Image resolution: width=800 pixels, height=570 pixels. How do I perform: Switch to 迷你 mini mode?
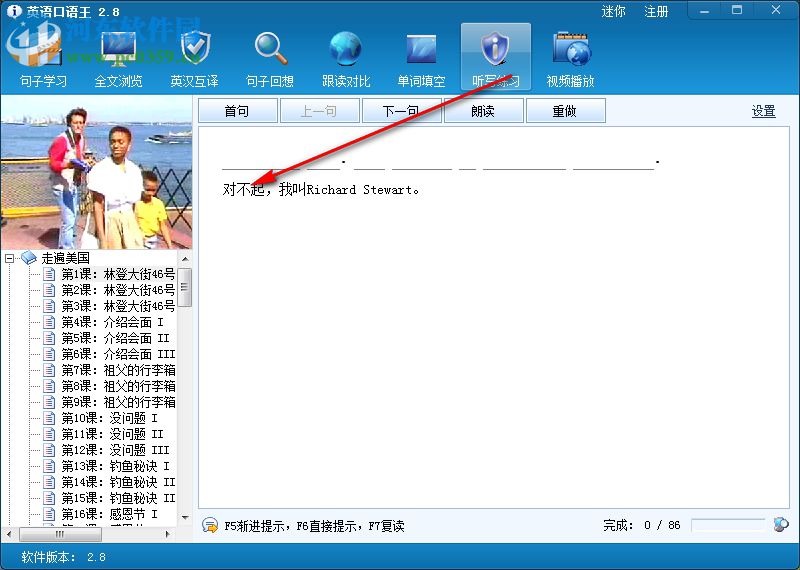pyautogui.click(x=613, y=11)
